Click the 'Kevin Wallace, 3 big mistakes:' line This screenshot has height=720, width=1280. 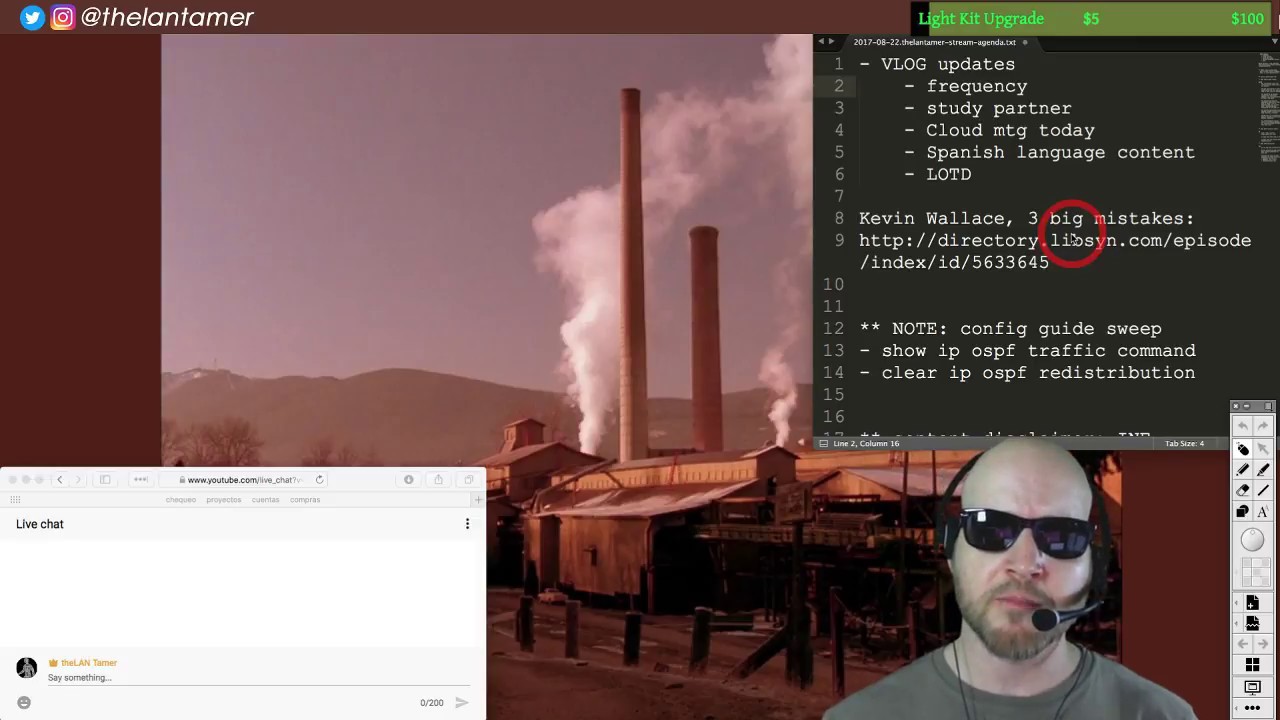(x=1026, y=218)
